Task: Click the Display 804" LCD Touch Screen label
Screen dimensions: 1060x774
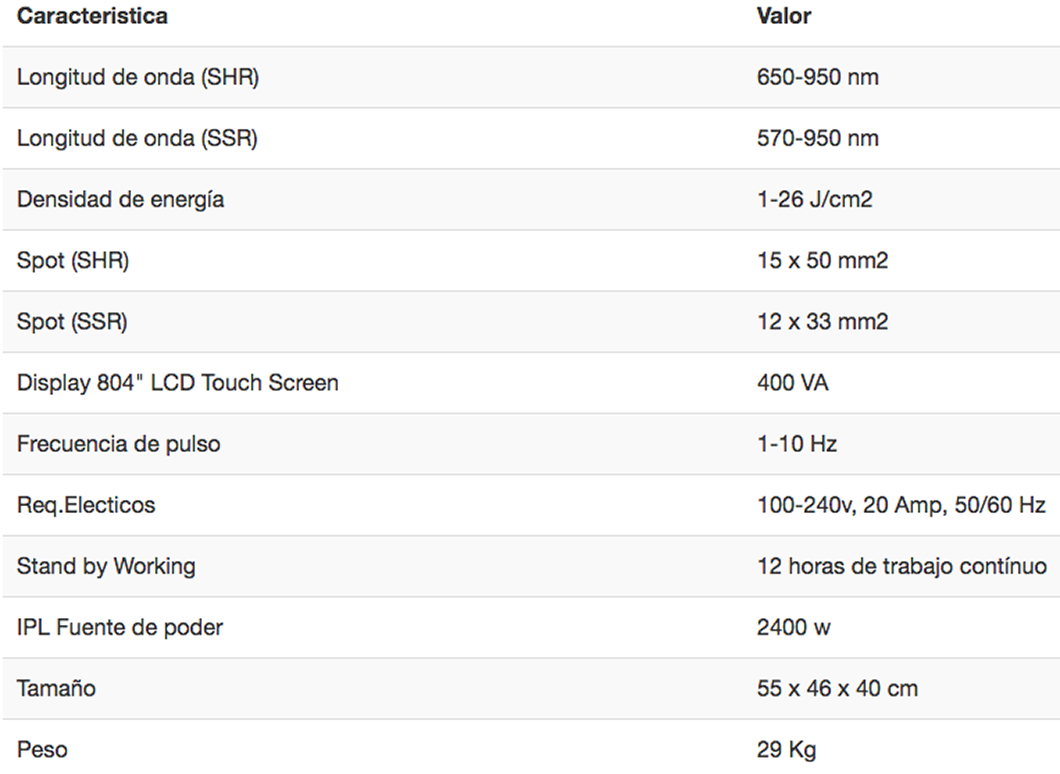Action: (x=178, y=383)
